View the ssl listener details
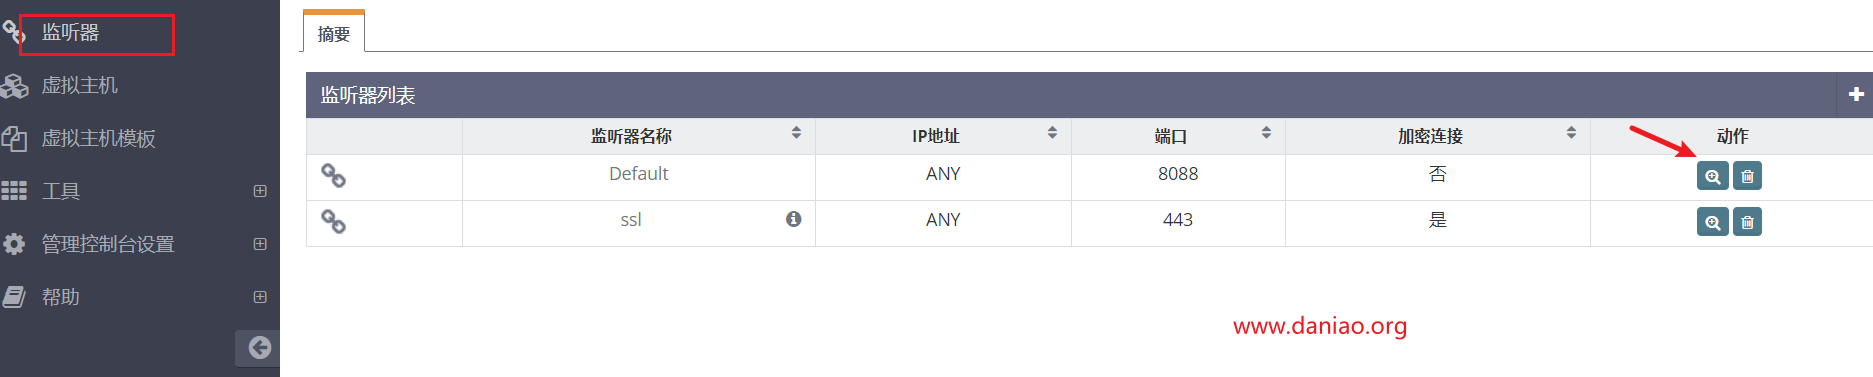This screenshot has width=1873, height=377. [1712, 222]
